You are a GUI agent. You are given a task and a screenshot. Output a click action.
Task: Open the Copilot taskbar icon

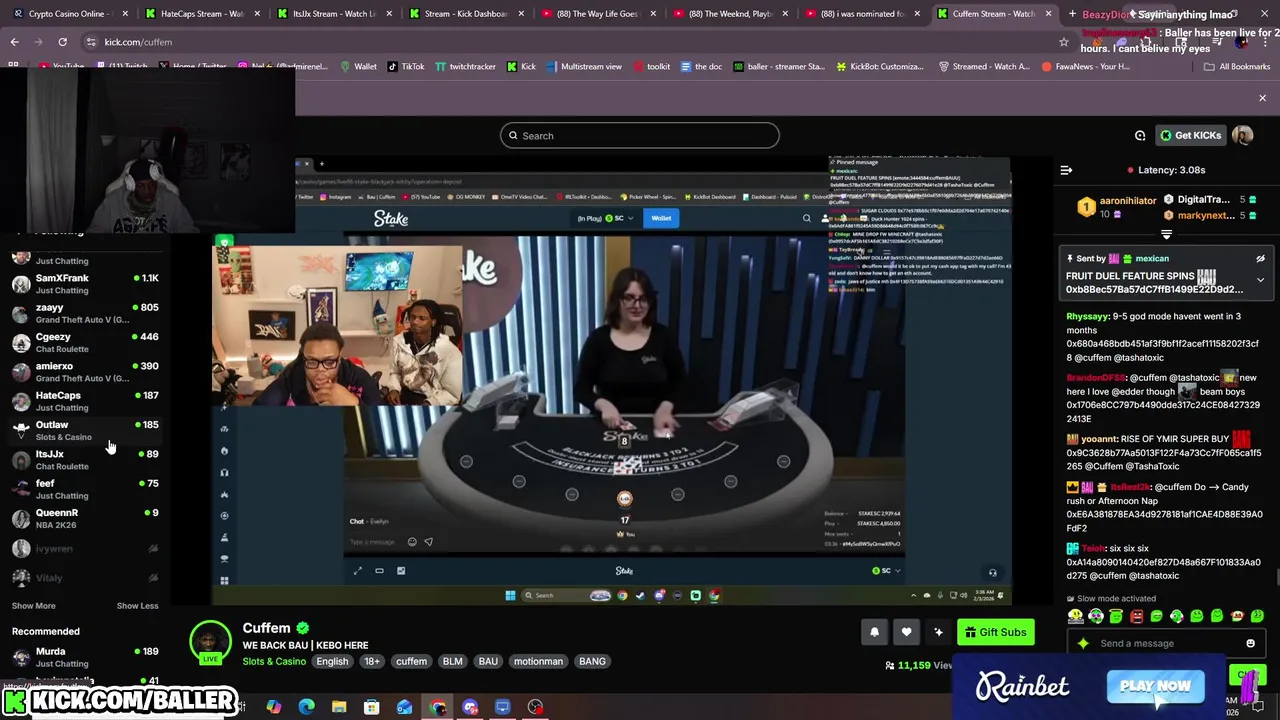(x=273, y=707)
